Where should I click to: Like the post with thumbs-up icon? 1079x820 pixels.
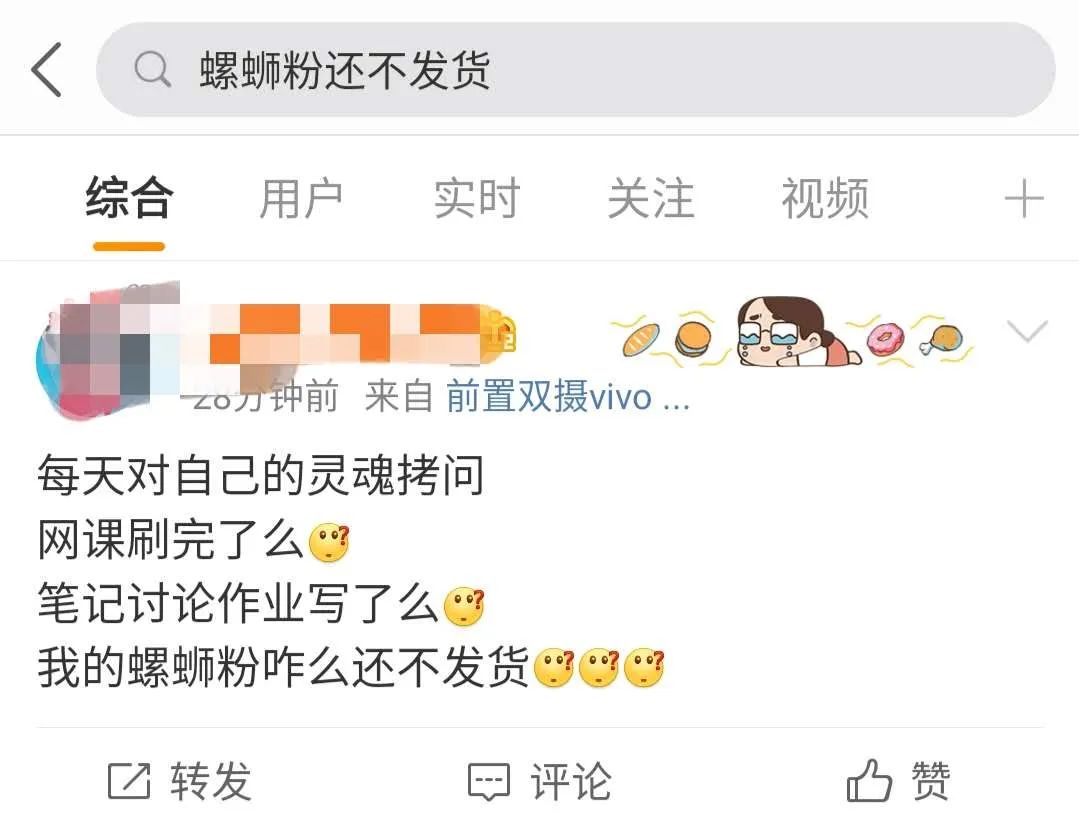(x=869, y=780)
